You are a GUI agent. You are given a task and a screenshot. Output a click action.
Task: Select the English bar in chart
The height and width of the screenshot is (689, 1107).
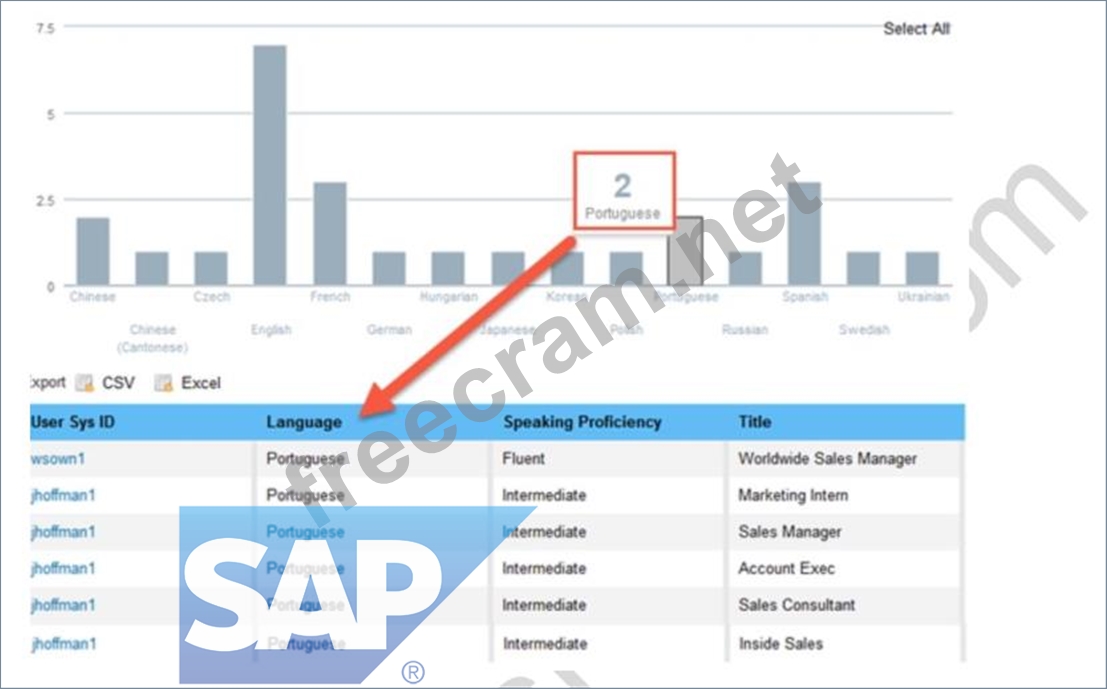(270, 165)
